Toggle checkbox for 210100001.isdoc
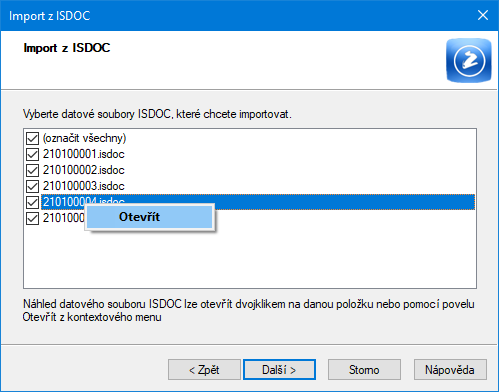499x392 pixels. [x=32, y=154]
